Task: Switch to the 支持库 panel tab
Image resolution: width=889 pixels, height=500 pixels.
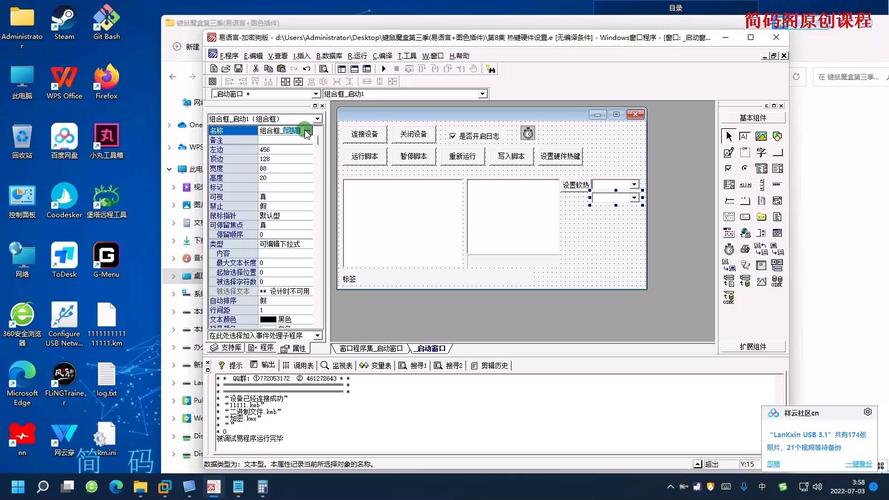Action: click(x=227, y=348)
